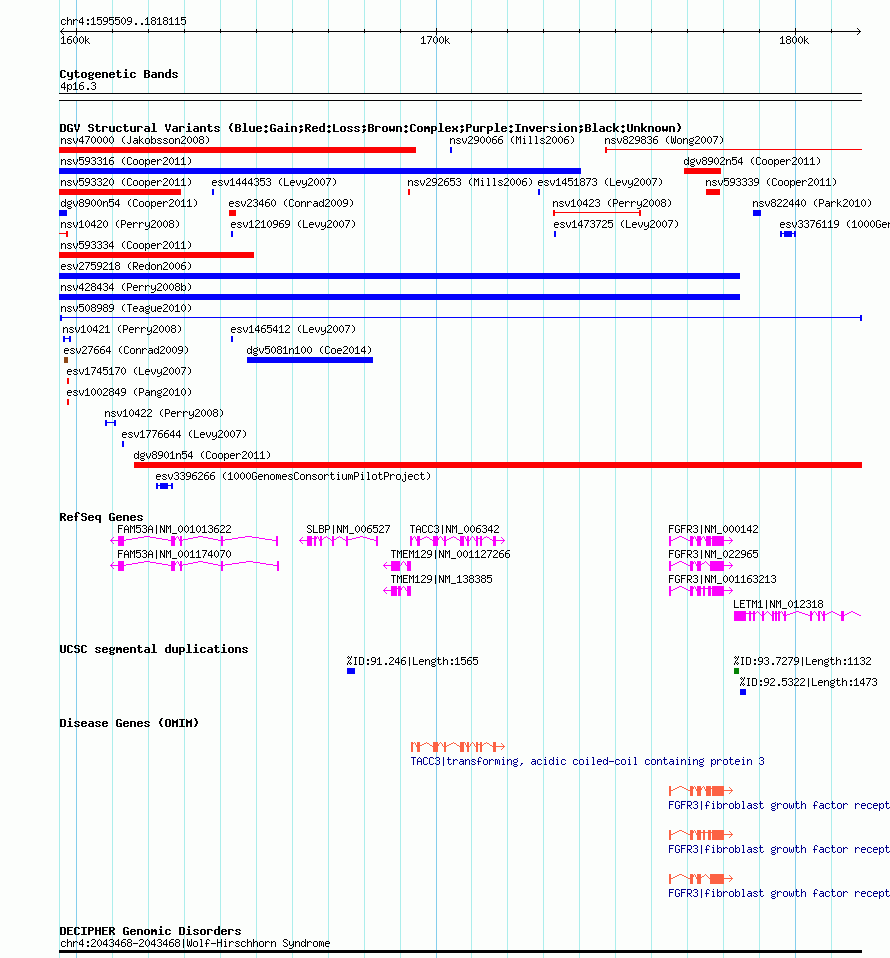This screenshot has width=890, height=958.
Task: Click the esv3396266 1000GenomesConsortiumPilotProject glyph
Action: point(164,486)
